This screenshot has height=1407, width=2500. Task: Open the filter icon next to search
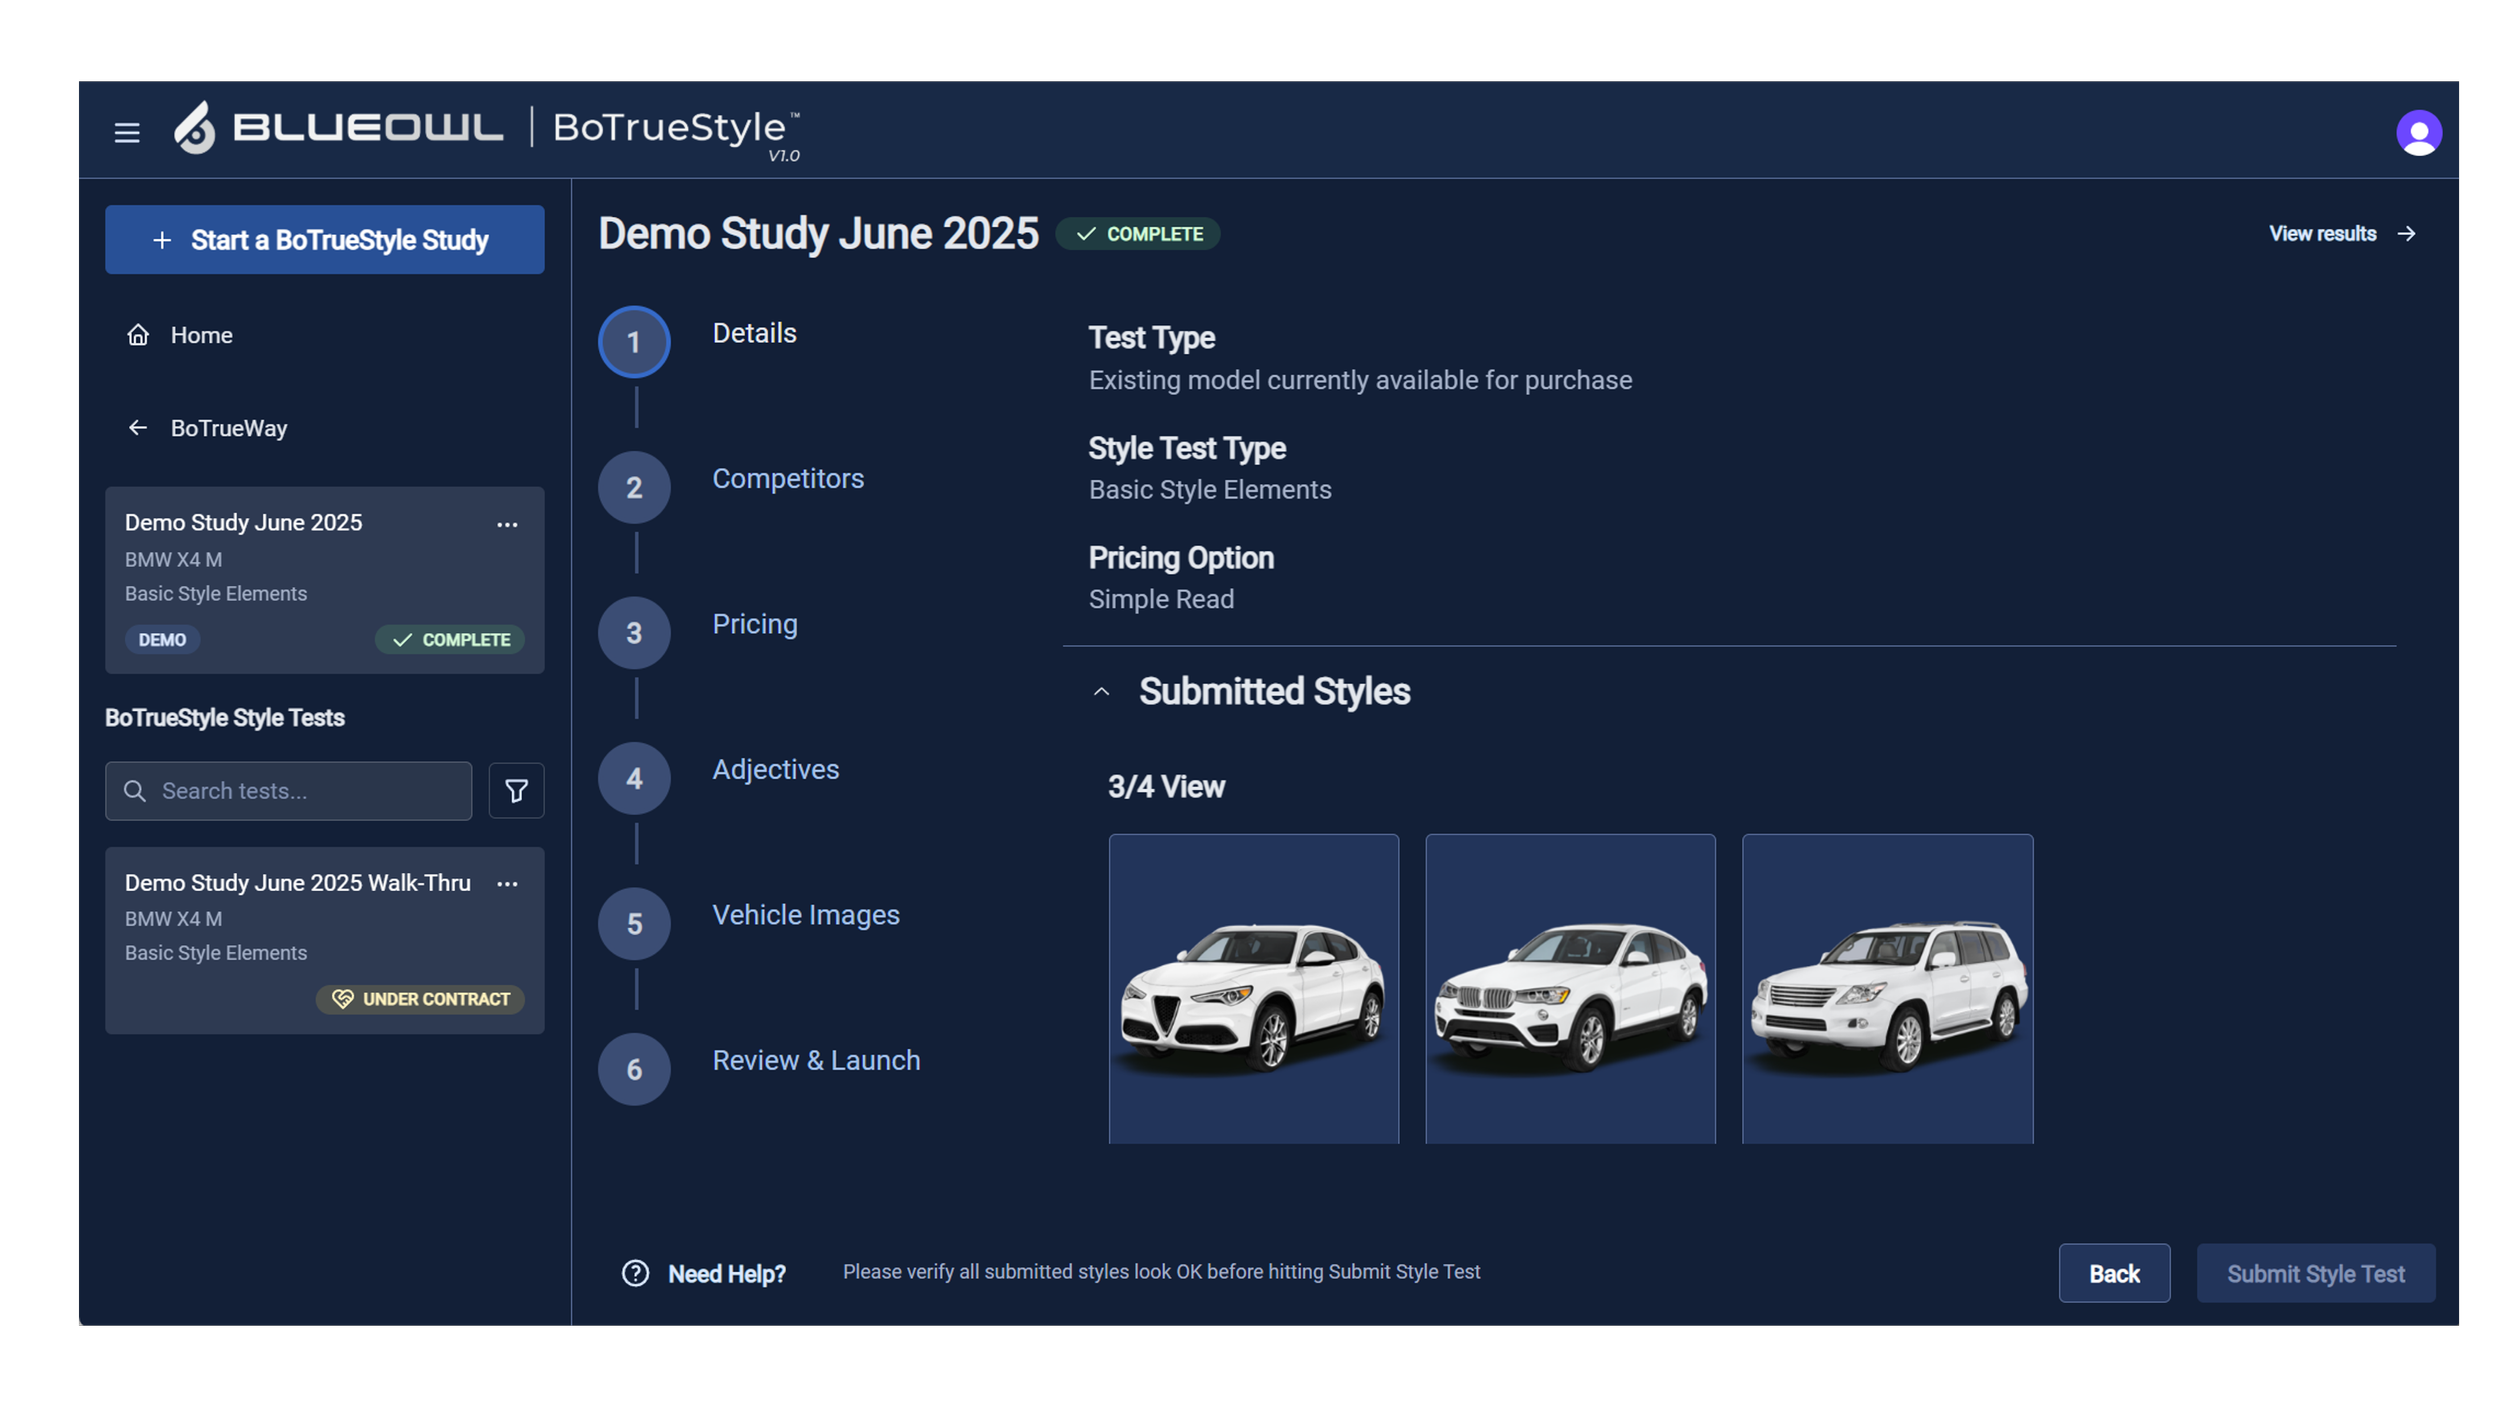coord(516,791)
